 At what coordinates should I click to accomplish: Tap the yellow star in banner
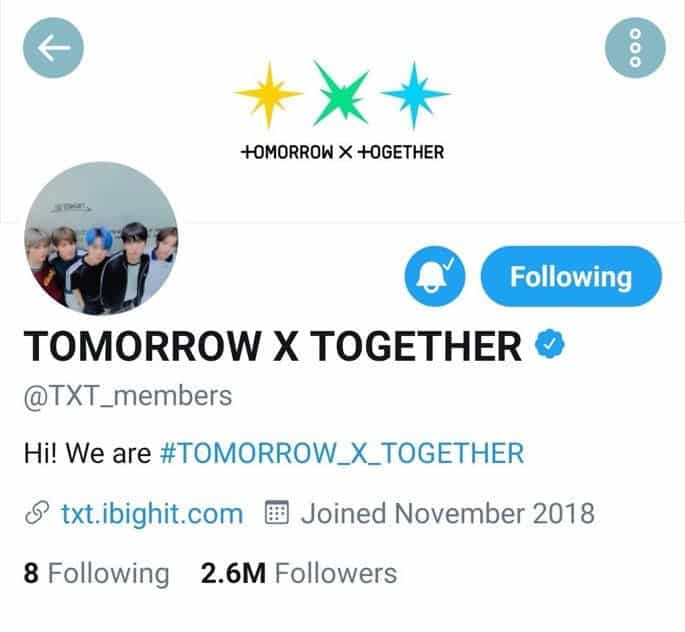[268, 94]
